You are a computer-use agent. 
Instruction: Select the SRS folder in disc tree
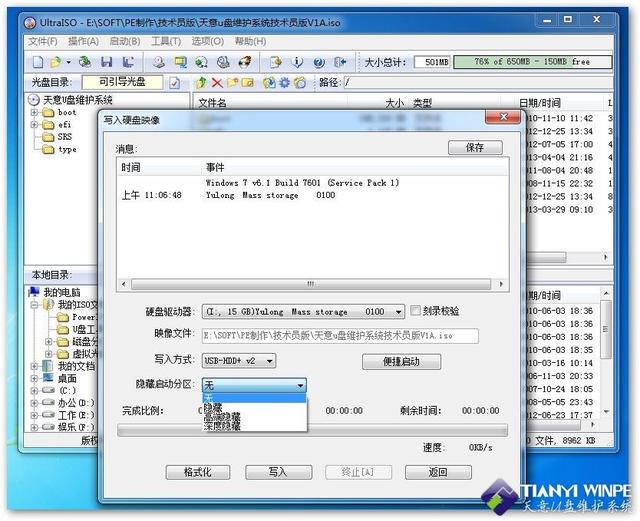pyautogui.click(x=64, y=137)
